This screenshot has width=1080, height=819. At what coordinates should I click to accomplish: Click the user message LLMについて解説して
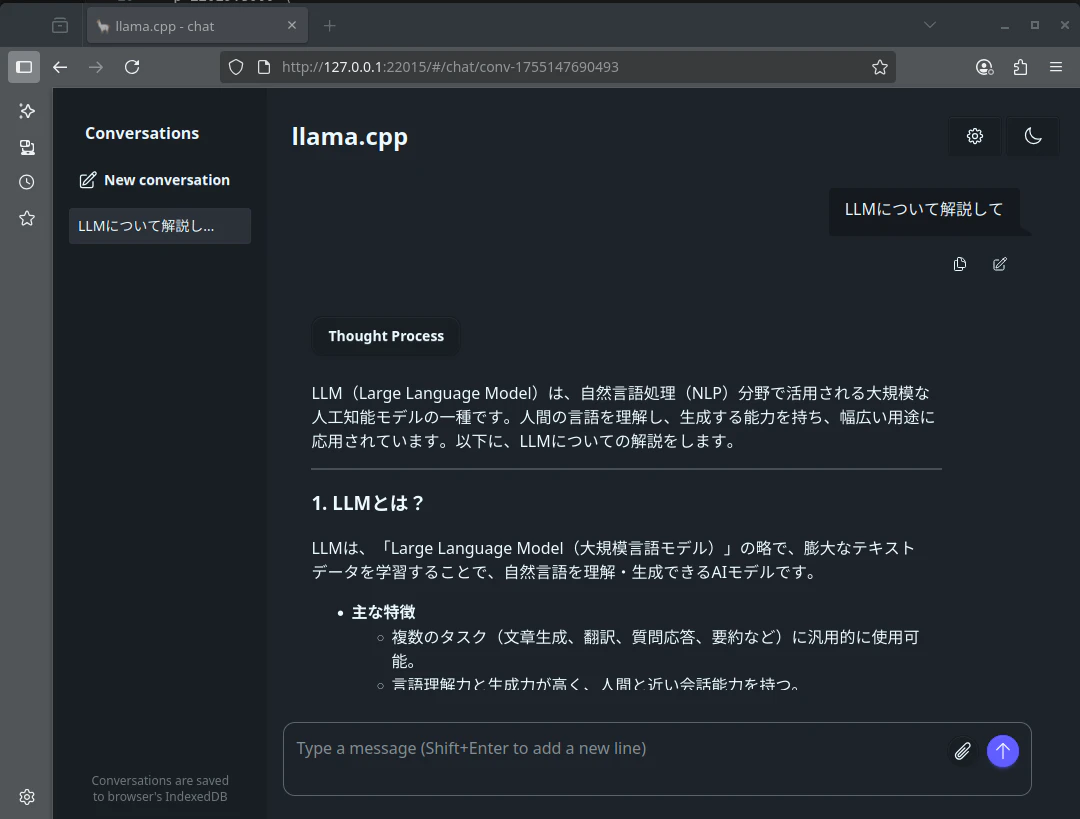[x=924, y=209]
